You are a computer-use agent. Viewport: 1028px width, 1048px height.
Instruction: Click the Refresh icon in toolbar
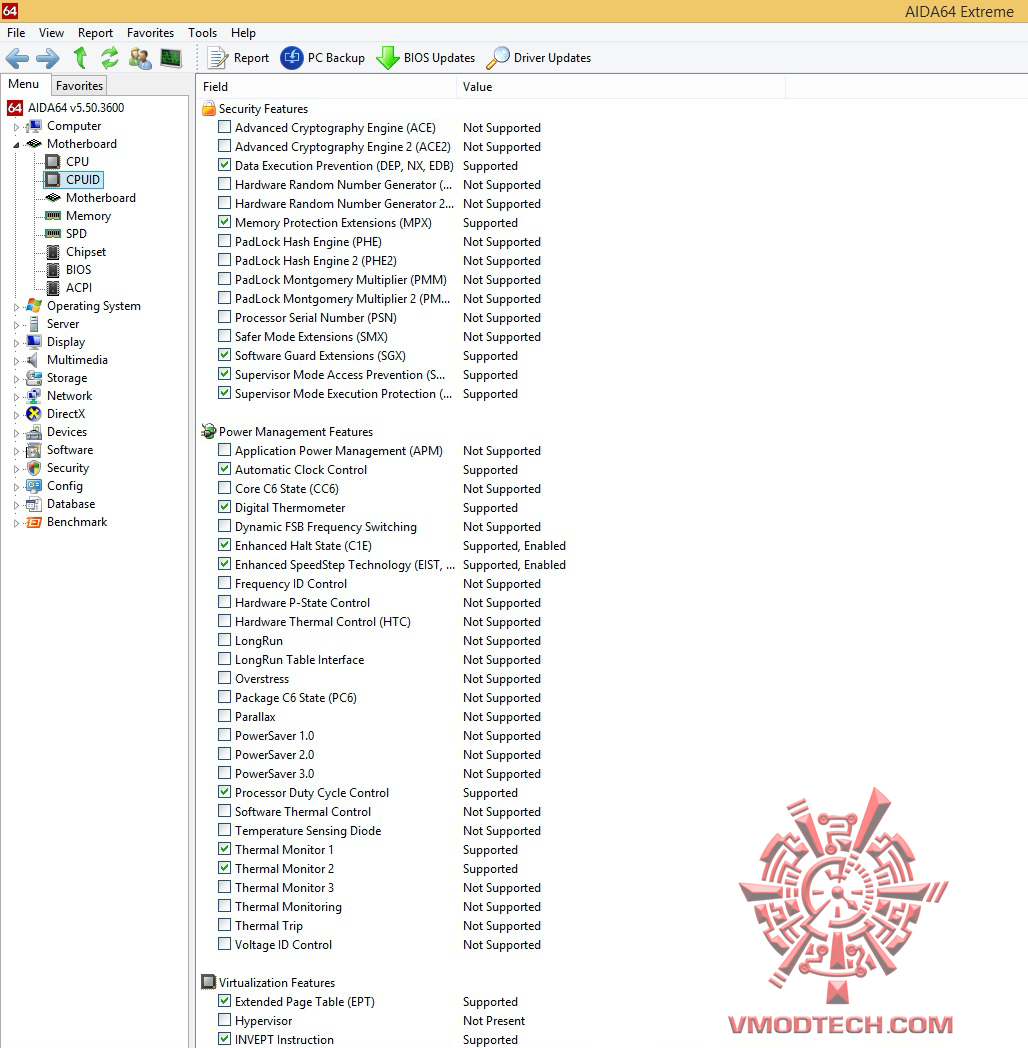110,58
